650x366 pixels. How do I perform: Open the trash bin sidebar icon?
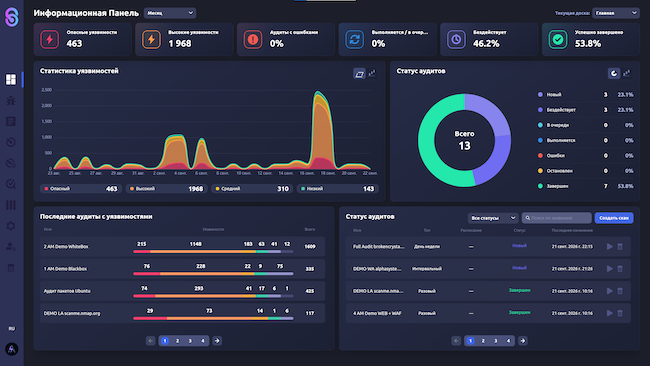tap(11, 268)
